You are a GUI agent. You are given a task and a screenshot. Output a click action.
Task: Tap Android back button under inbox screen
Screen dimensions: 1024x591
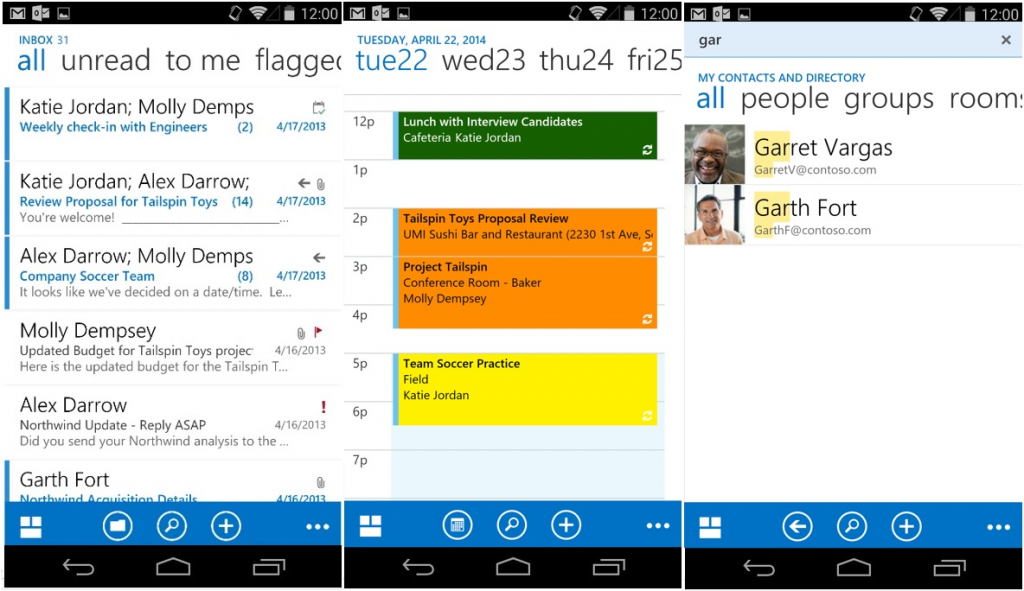78,567
